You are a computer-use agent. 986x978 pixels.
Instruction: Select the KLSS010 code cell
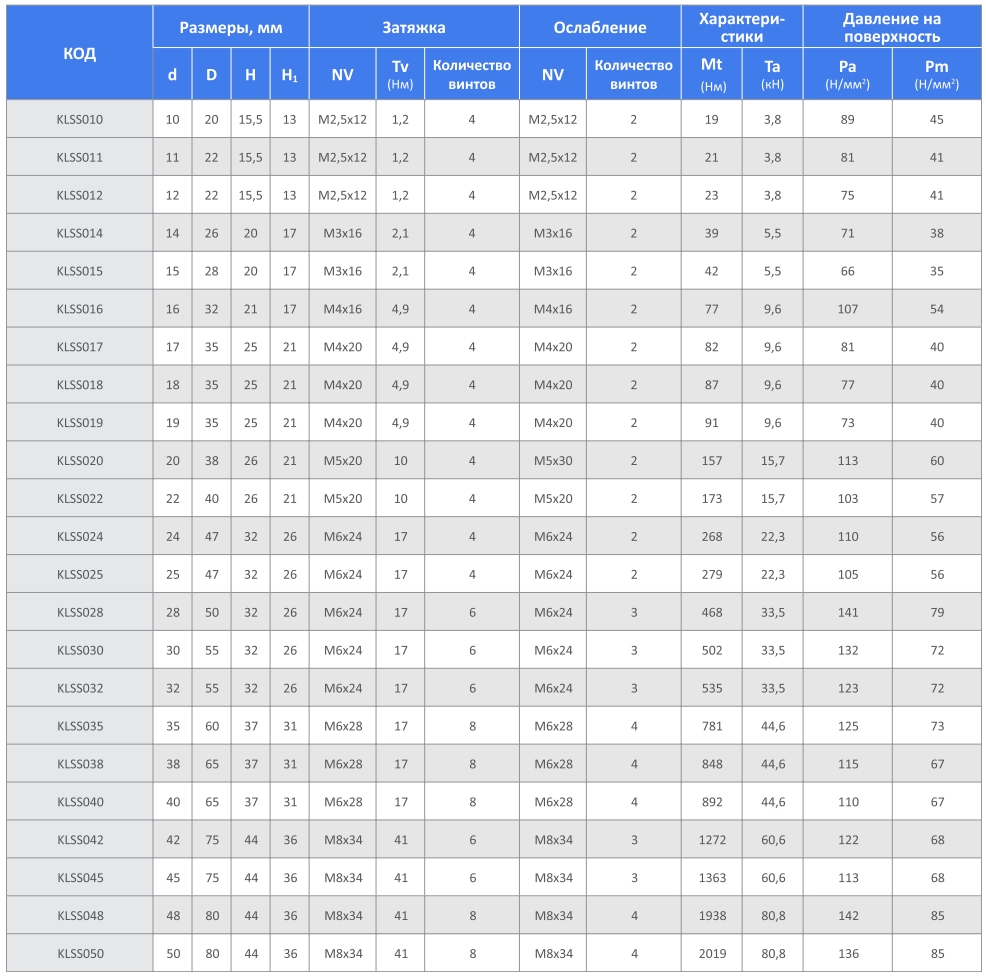[80, 120]
